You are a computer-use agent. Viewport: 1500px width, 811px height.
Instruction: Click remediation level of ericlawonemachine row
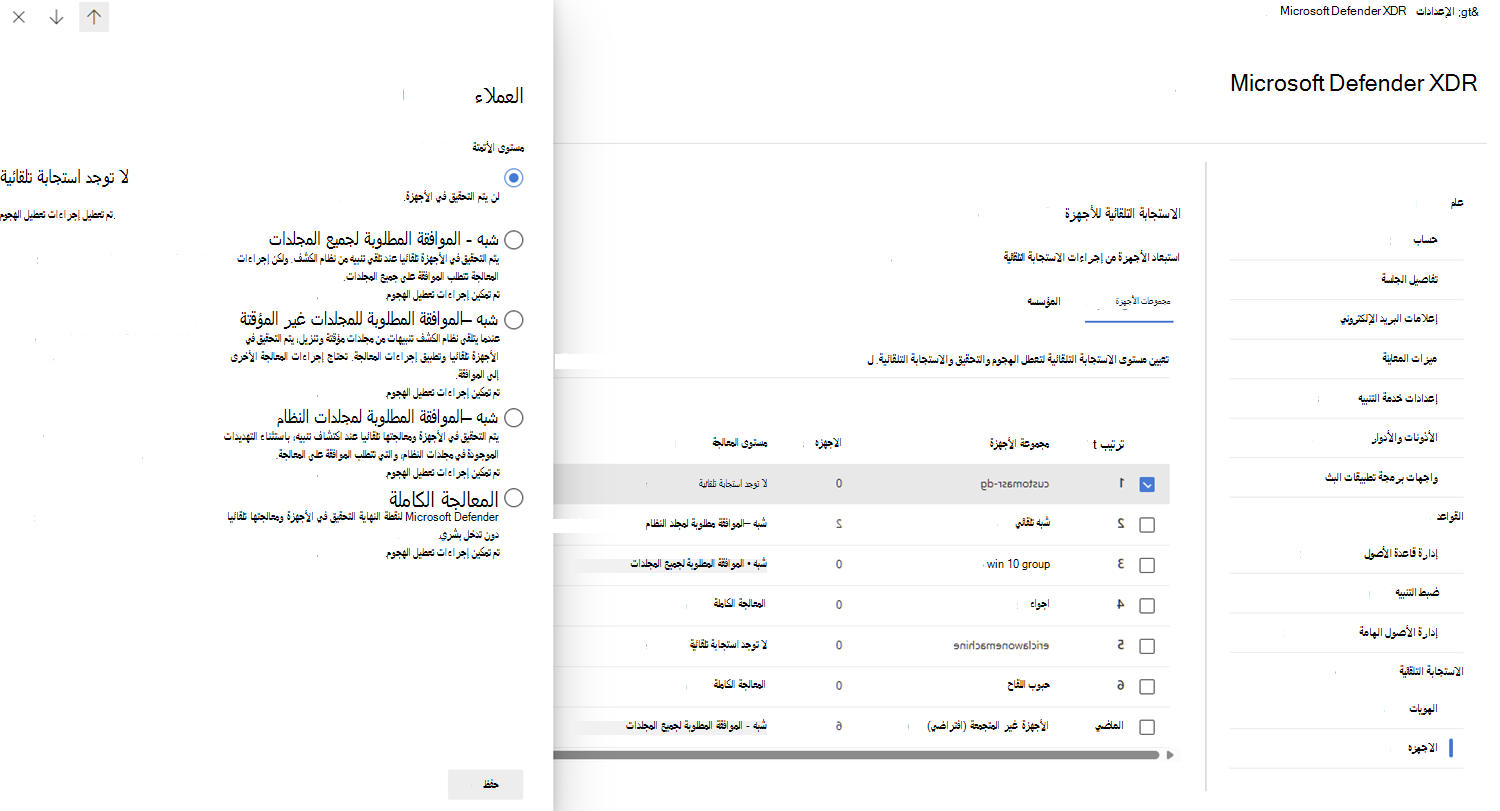tap(731, 646)
